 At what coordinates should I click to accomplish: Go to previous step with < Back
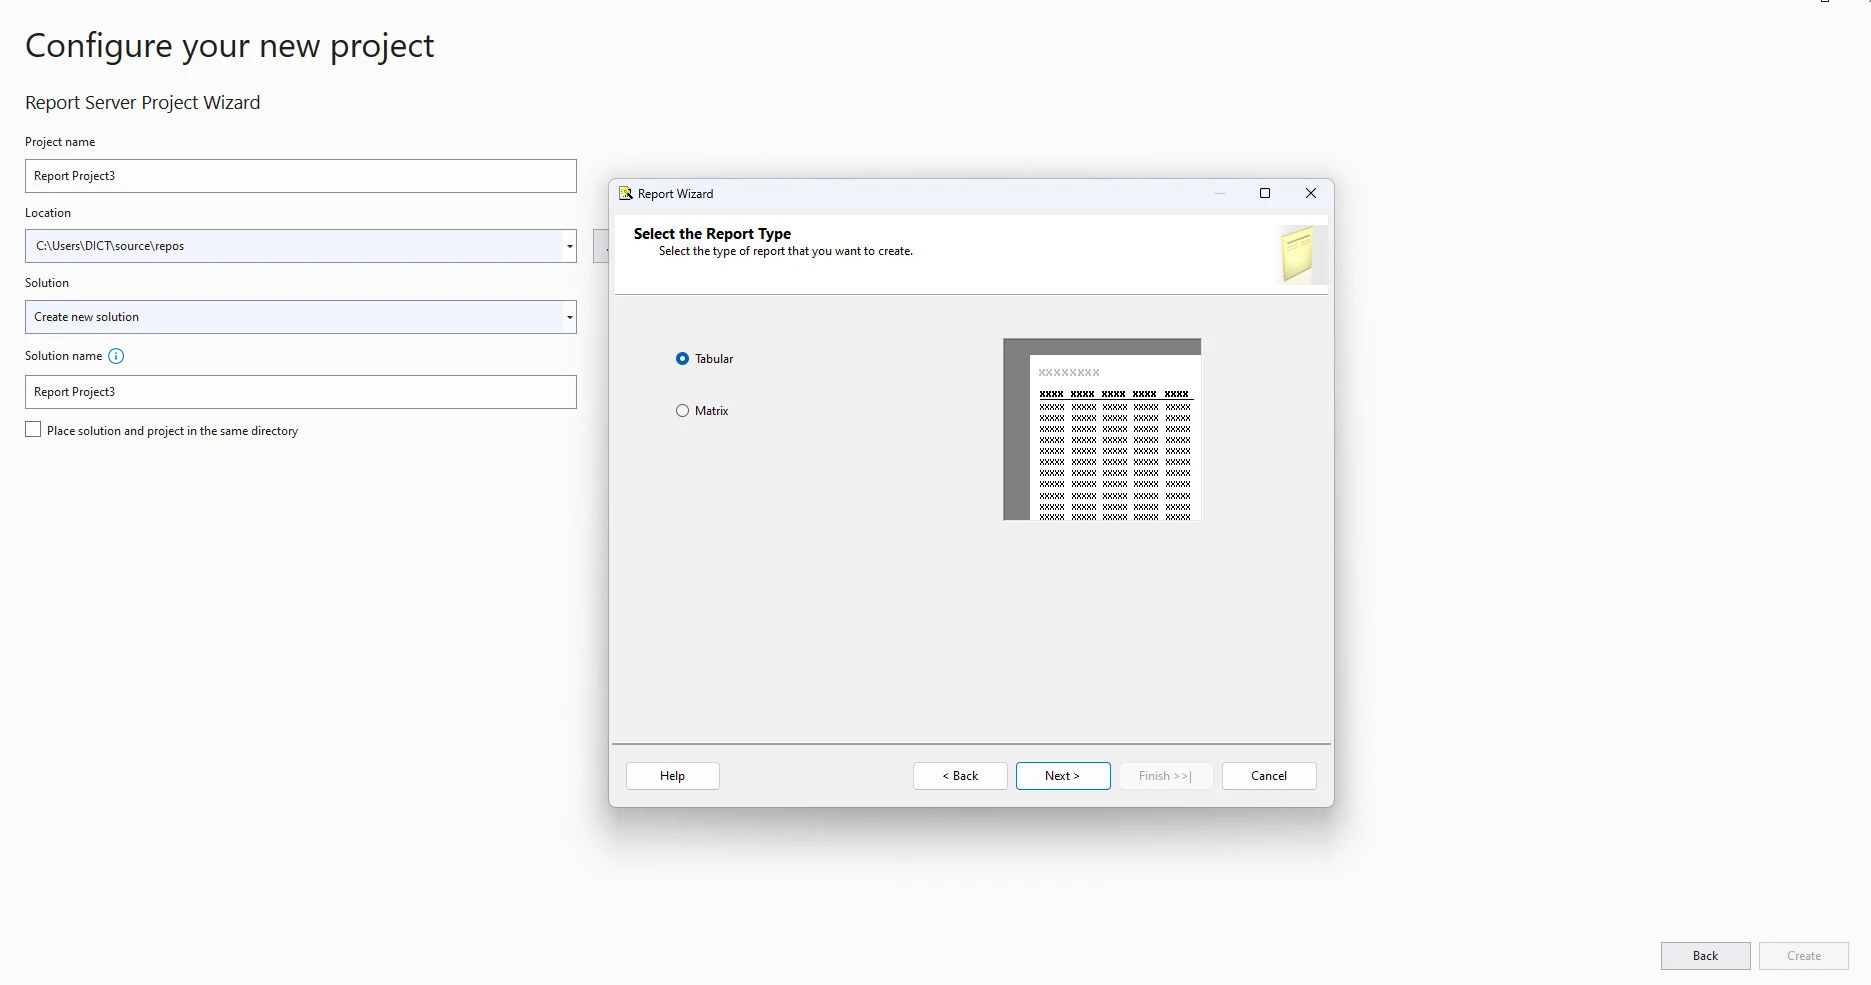tap(959, 776)
